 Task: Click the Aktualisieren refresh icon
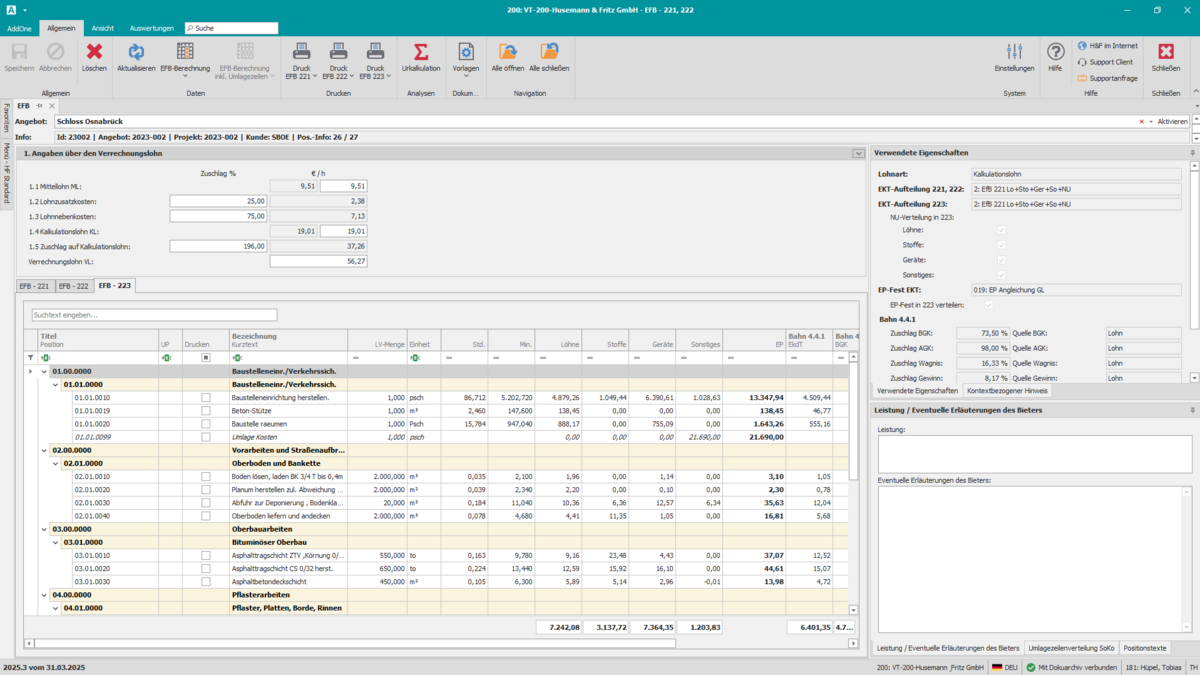point(136,52)
